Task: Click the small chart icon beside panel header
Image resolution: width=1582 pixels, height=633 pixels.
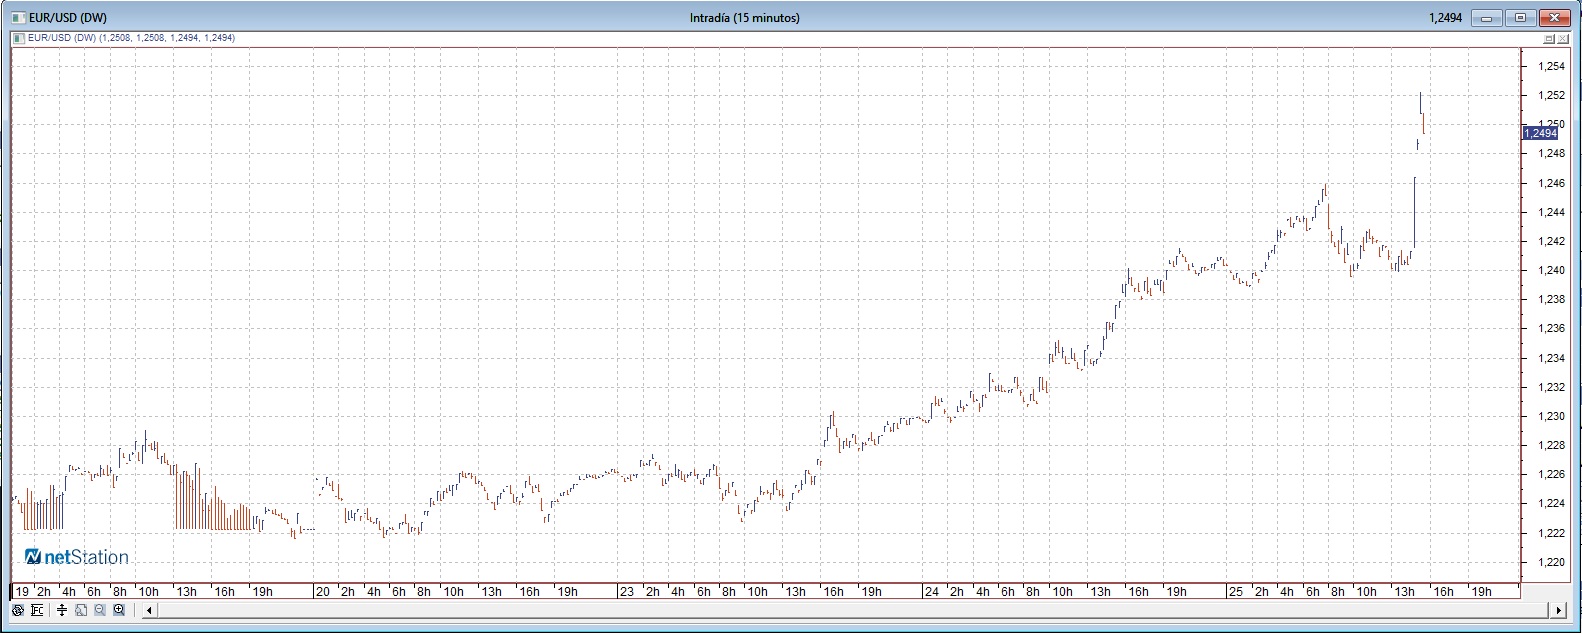Action: 17,38
